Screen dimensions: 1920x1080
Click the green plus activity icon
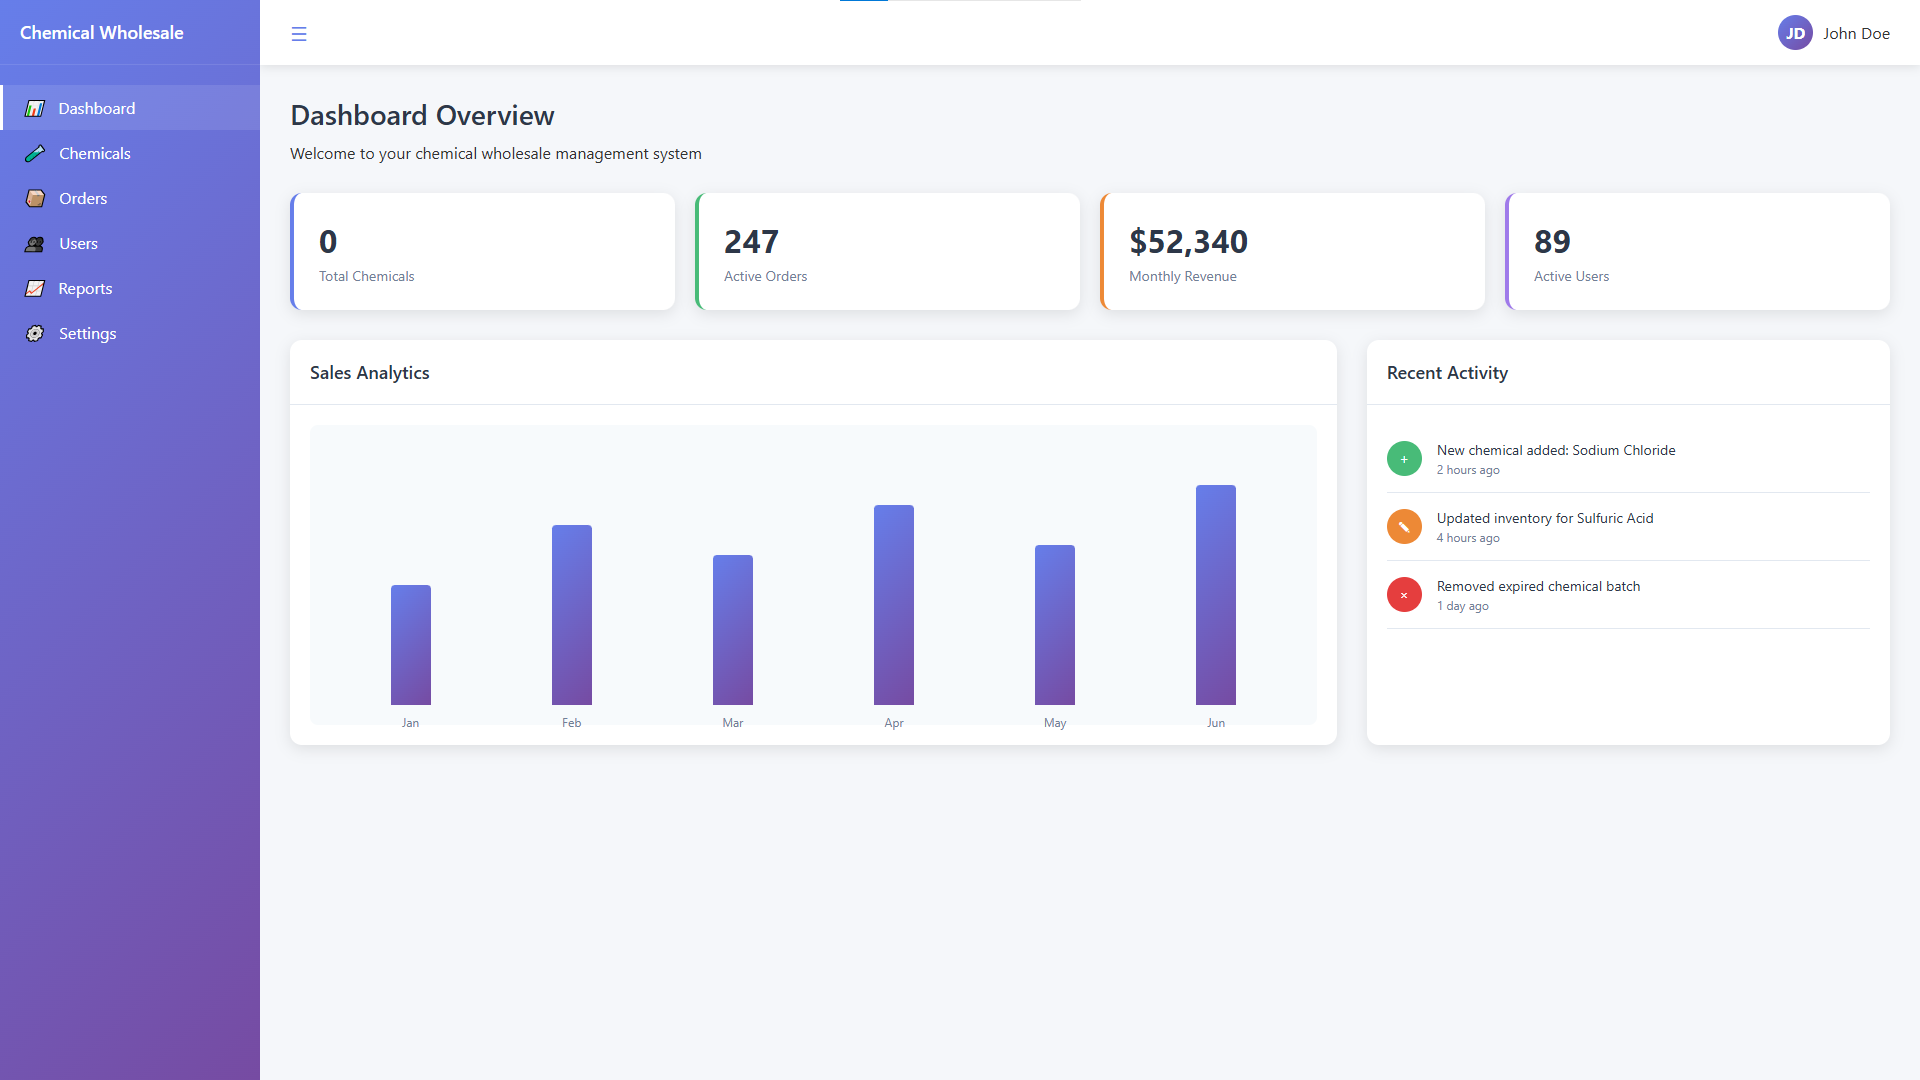[1404, 459]
